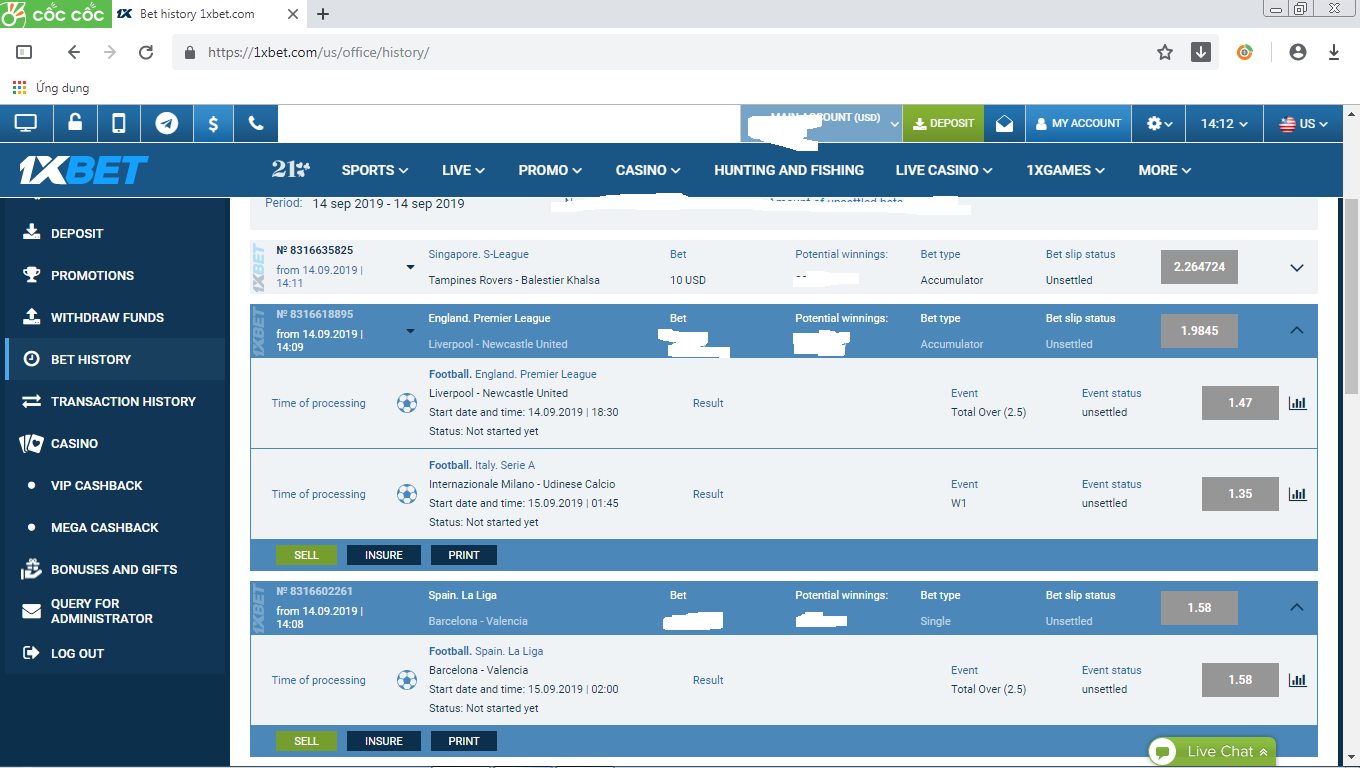The height and width of the screenshot is (768, 1360).
Task: Open CASINO in the left sidebar
Action: (115, 443)
